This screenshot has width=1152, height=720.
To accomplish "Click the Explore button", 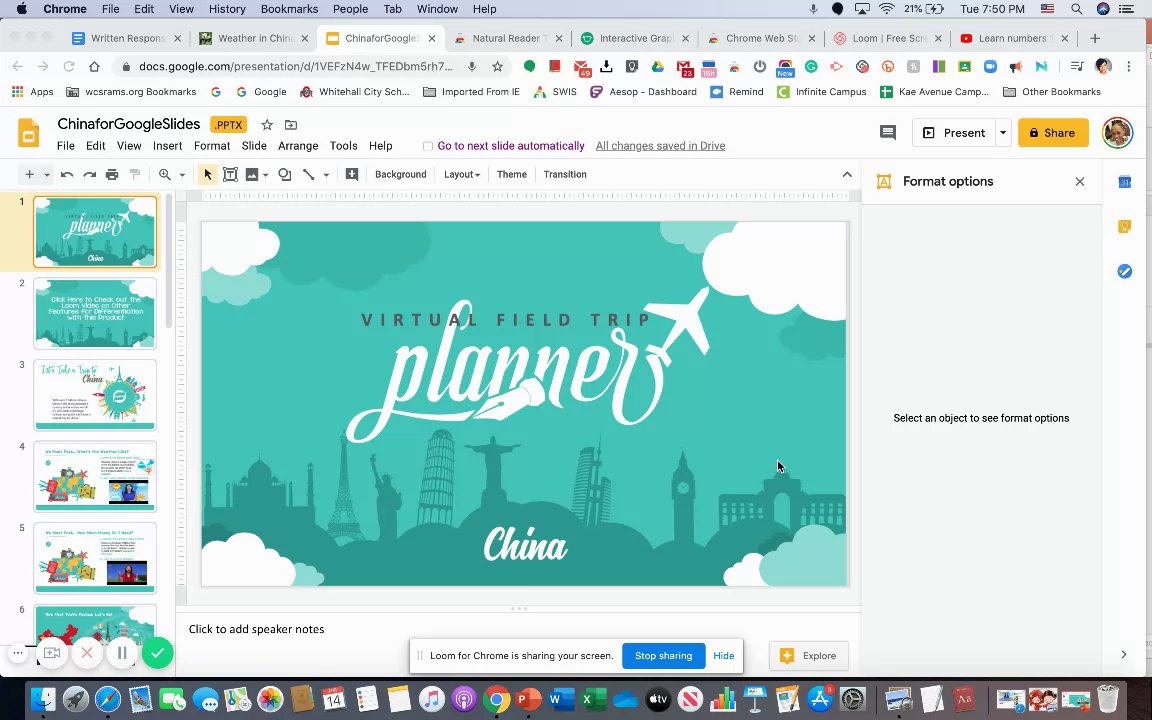I will tap(808, 655).
